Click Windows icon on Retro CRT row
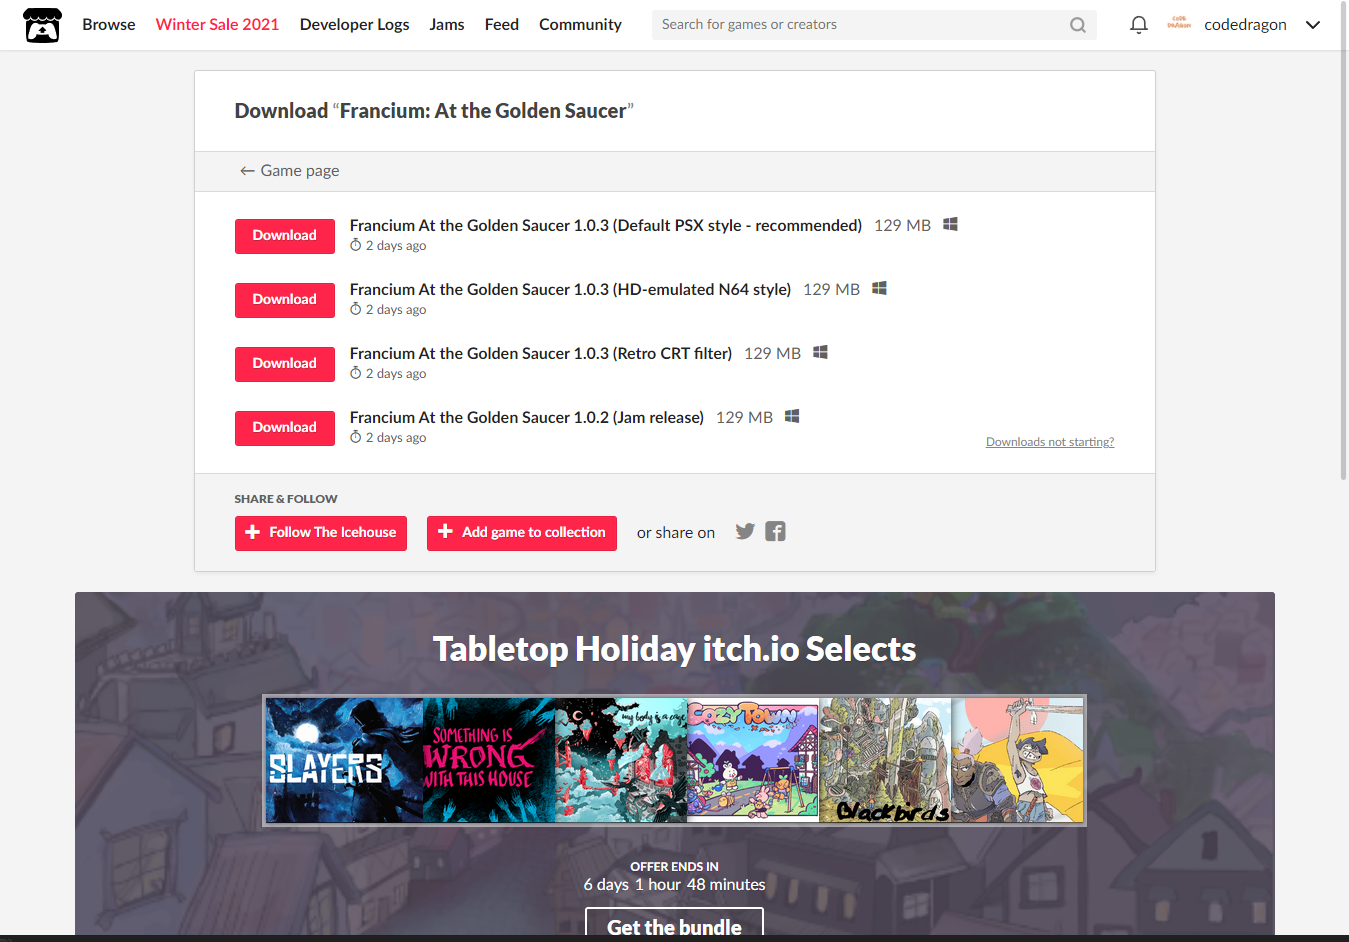1349x942 pixels. (820, 353)
